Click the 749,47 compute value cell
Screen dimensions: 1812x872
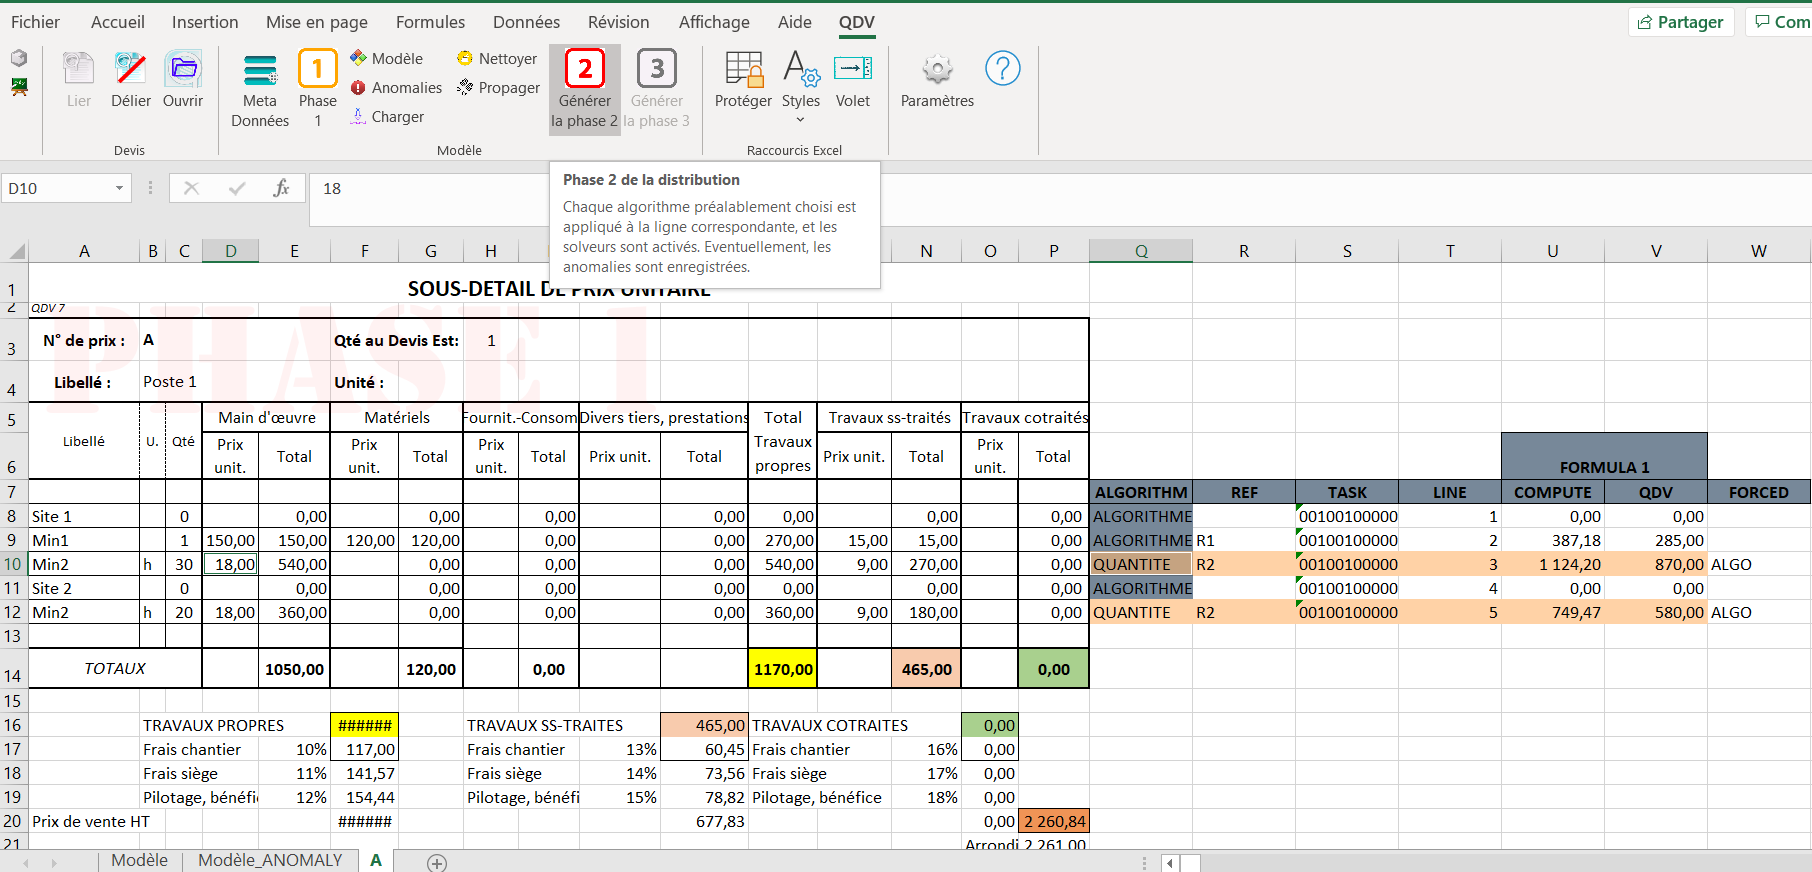tap(1553, 612)
